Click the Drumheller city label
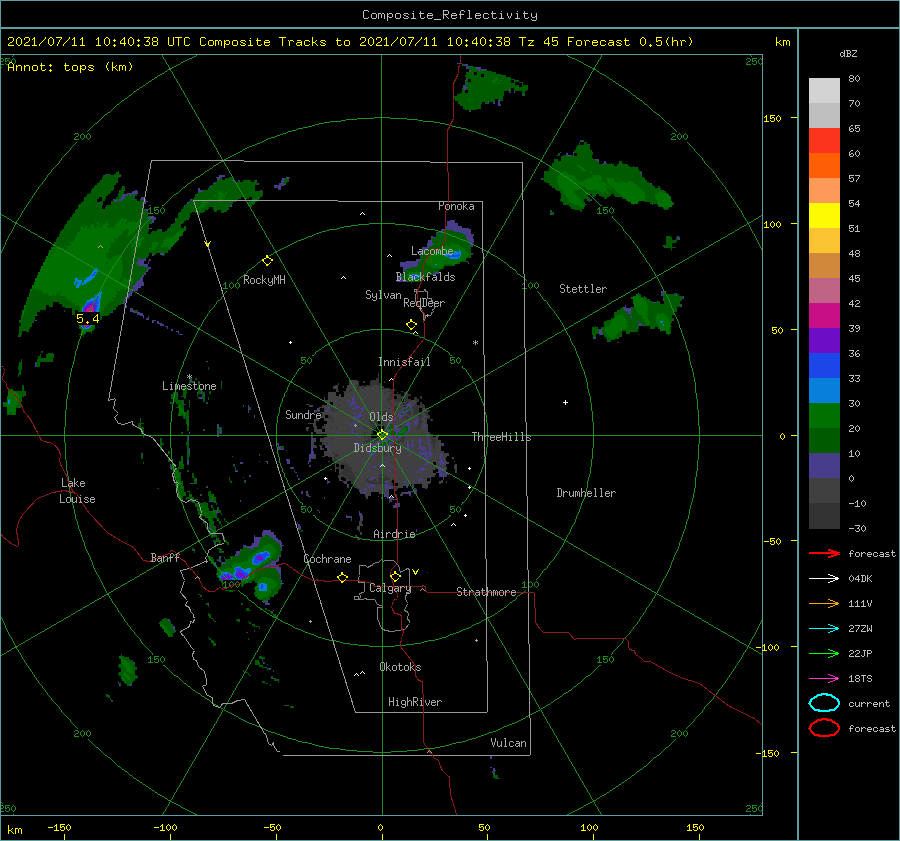The width and height of the screenshot is (900, 841). point(586,493)
